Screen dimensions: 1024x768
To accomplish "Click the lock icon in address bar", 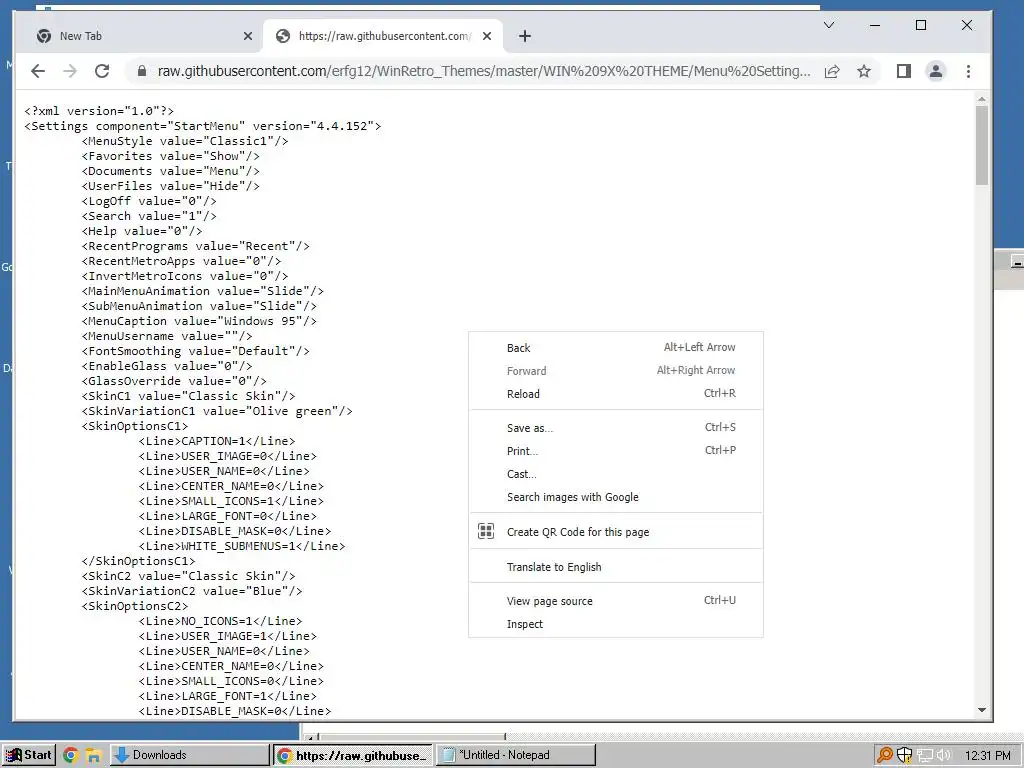I will pos(142,71).
